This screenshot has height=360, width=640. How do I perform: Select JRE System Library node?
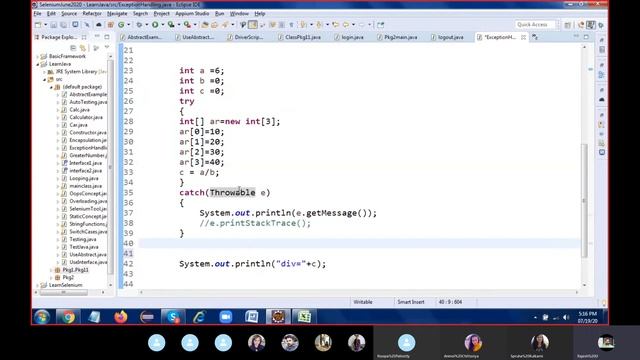click(x=76, y=71)
